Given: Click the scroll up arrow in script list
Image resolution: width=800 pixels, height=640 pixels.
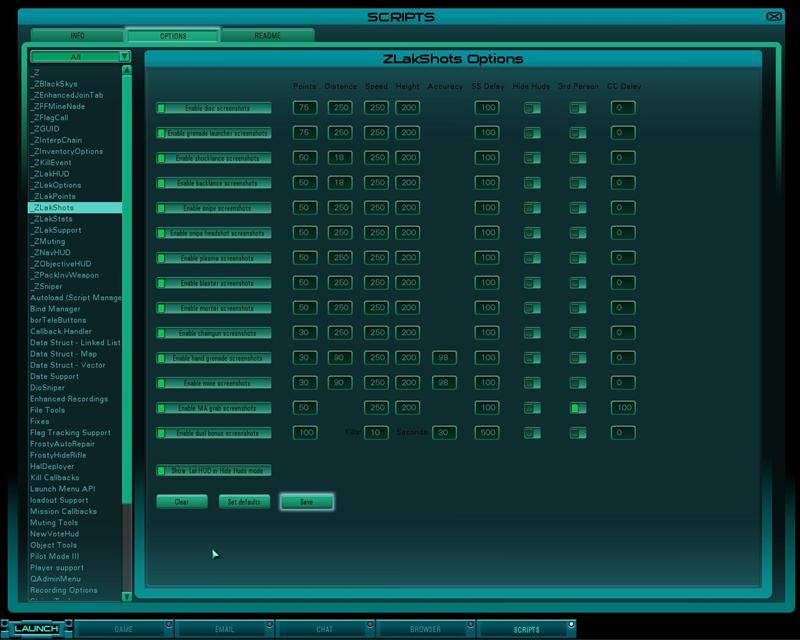Looking at the screenshot, I should point(127,71).
